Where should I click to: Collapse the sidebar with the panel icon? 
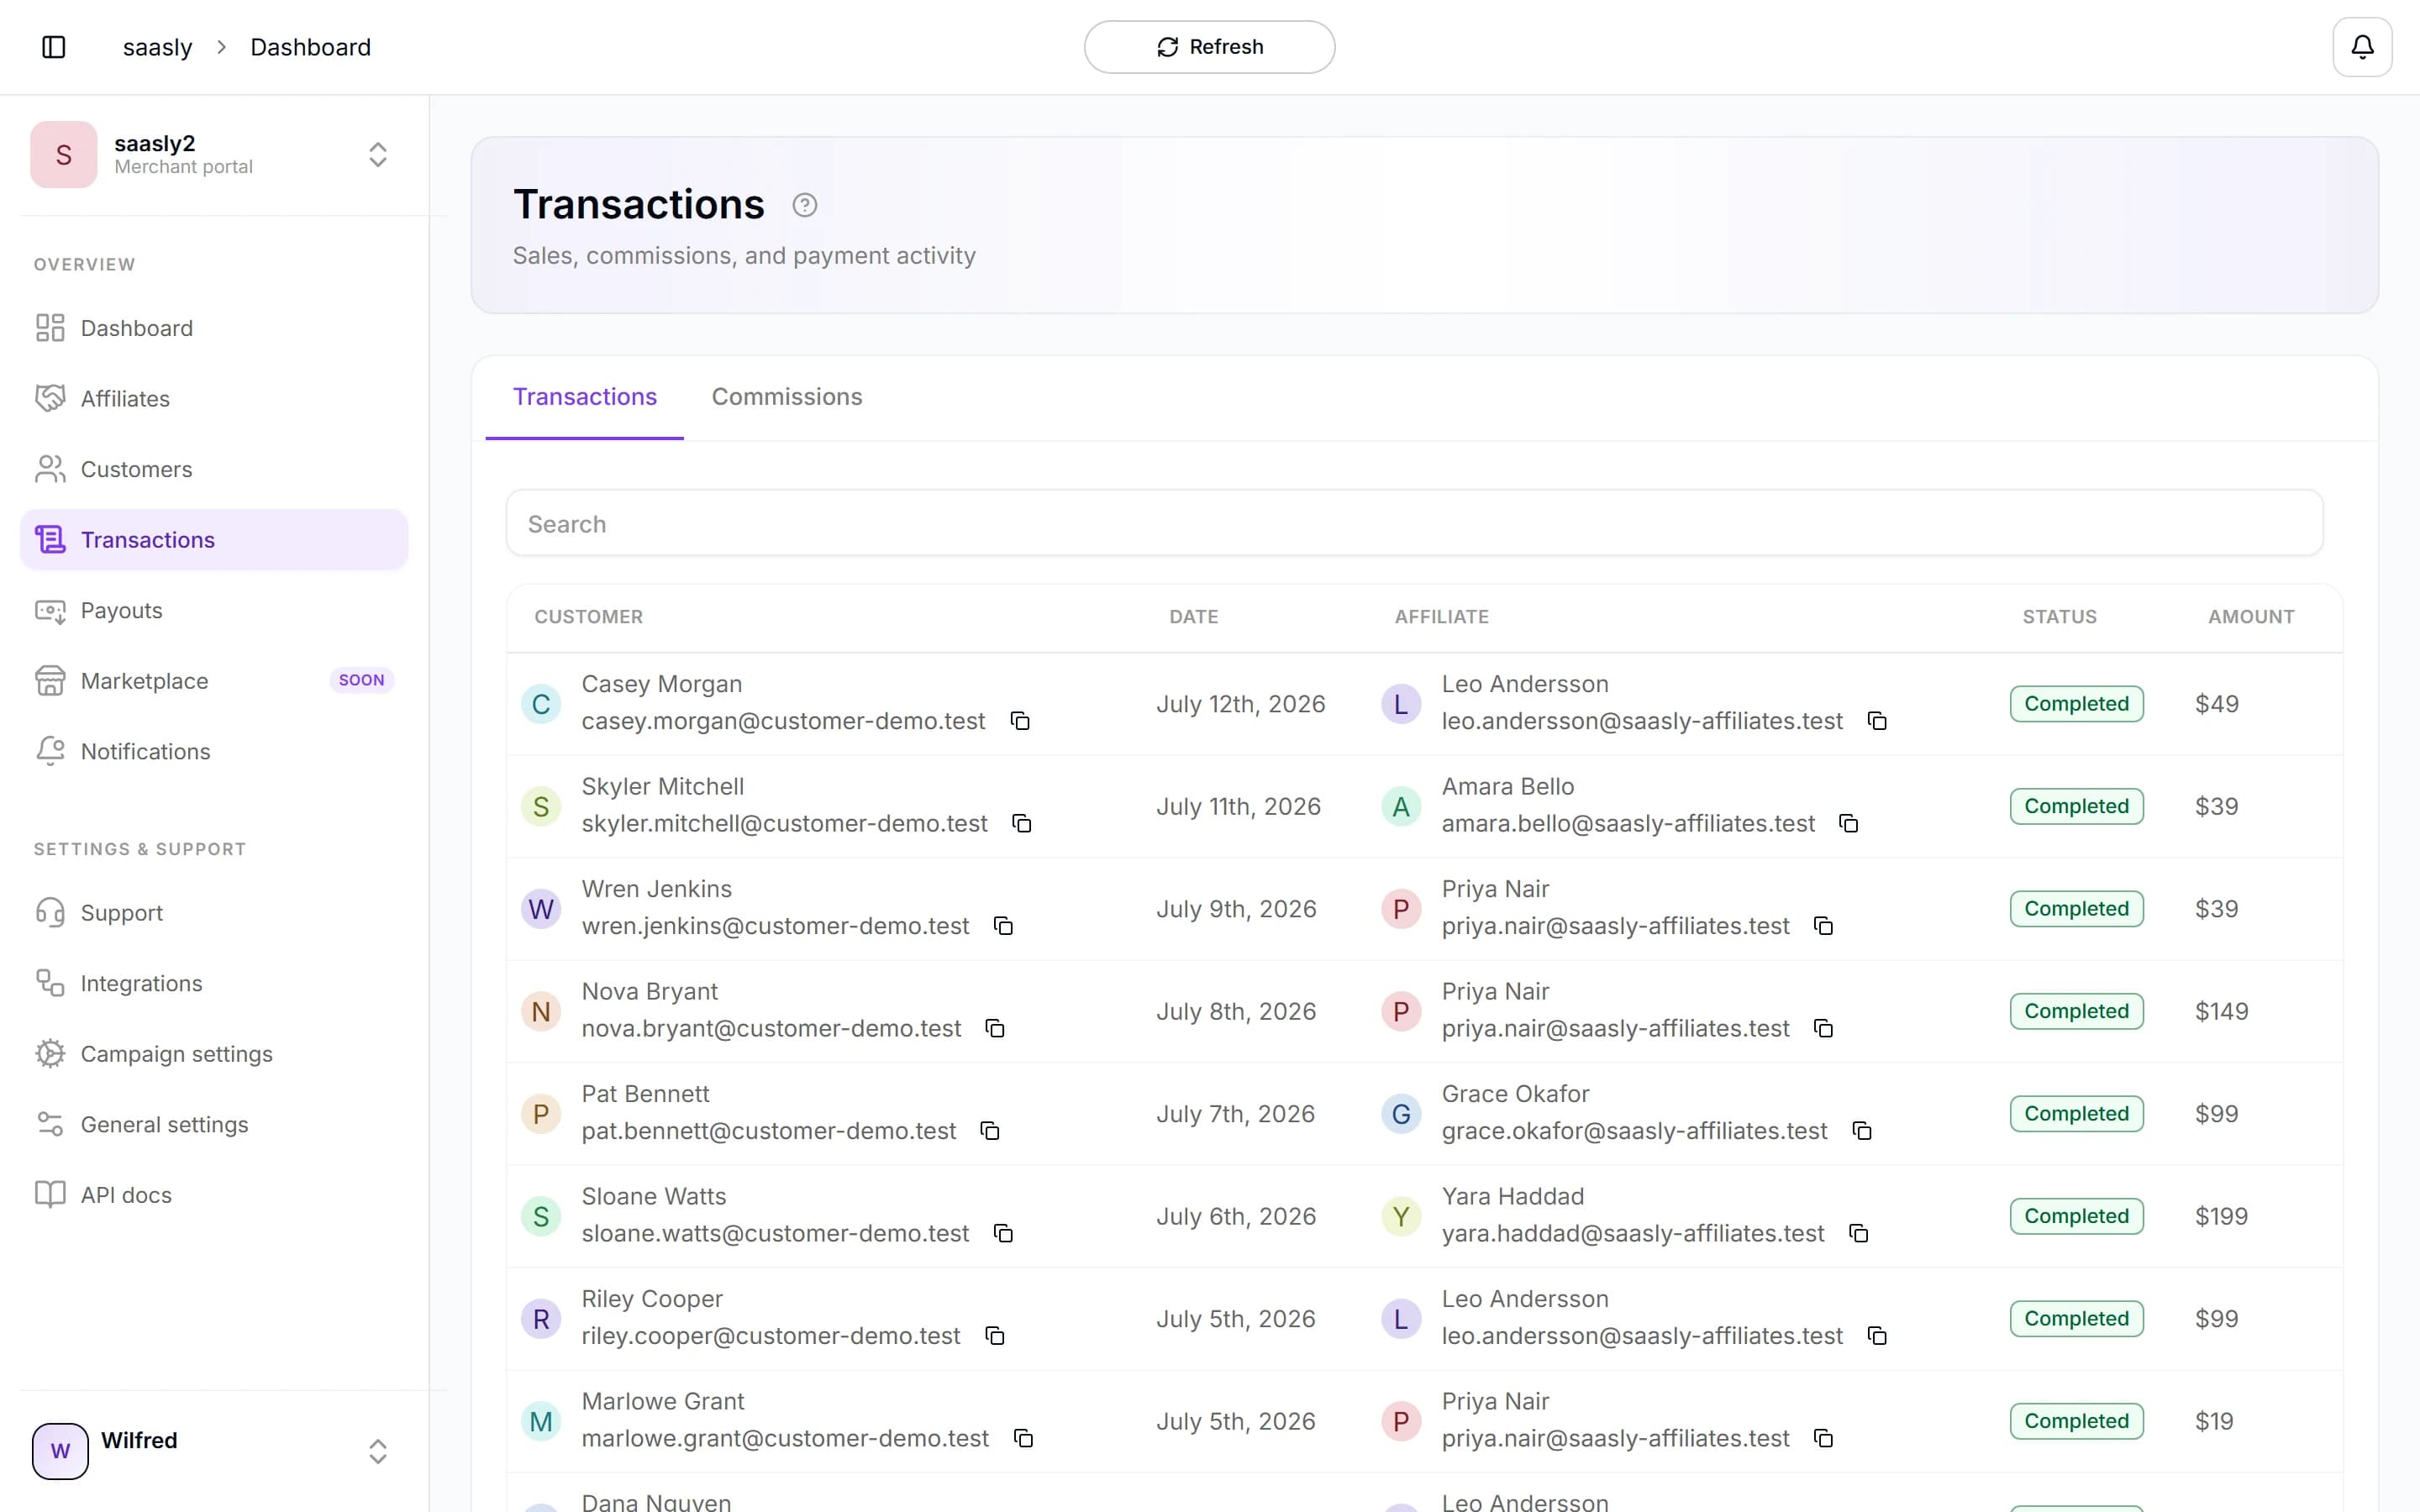54,47
